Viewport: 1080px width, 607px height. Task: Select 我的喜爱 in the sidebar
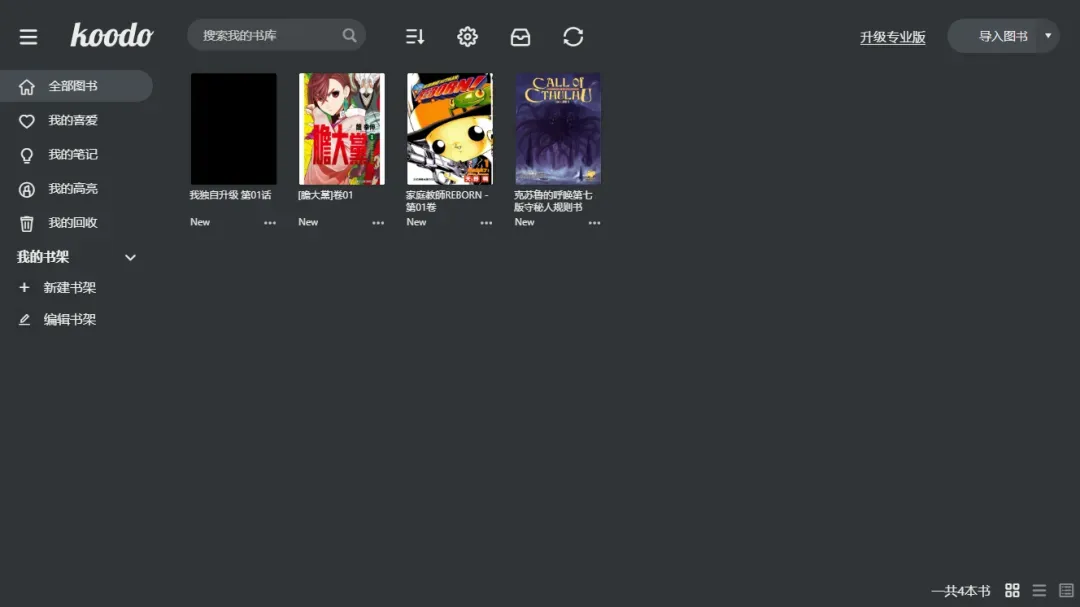[72, 121]
